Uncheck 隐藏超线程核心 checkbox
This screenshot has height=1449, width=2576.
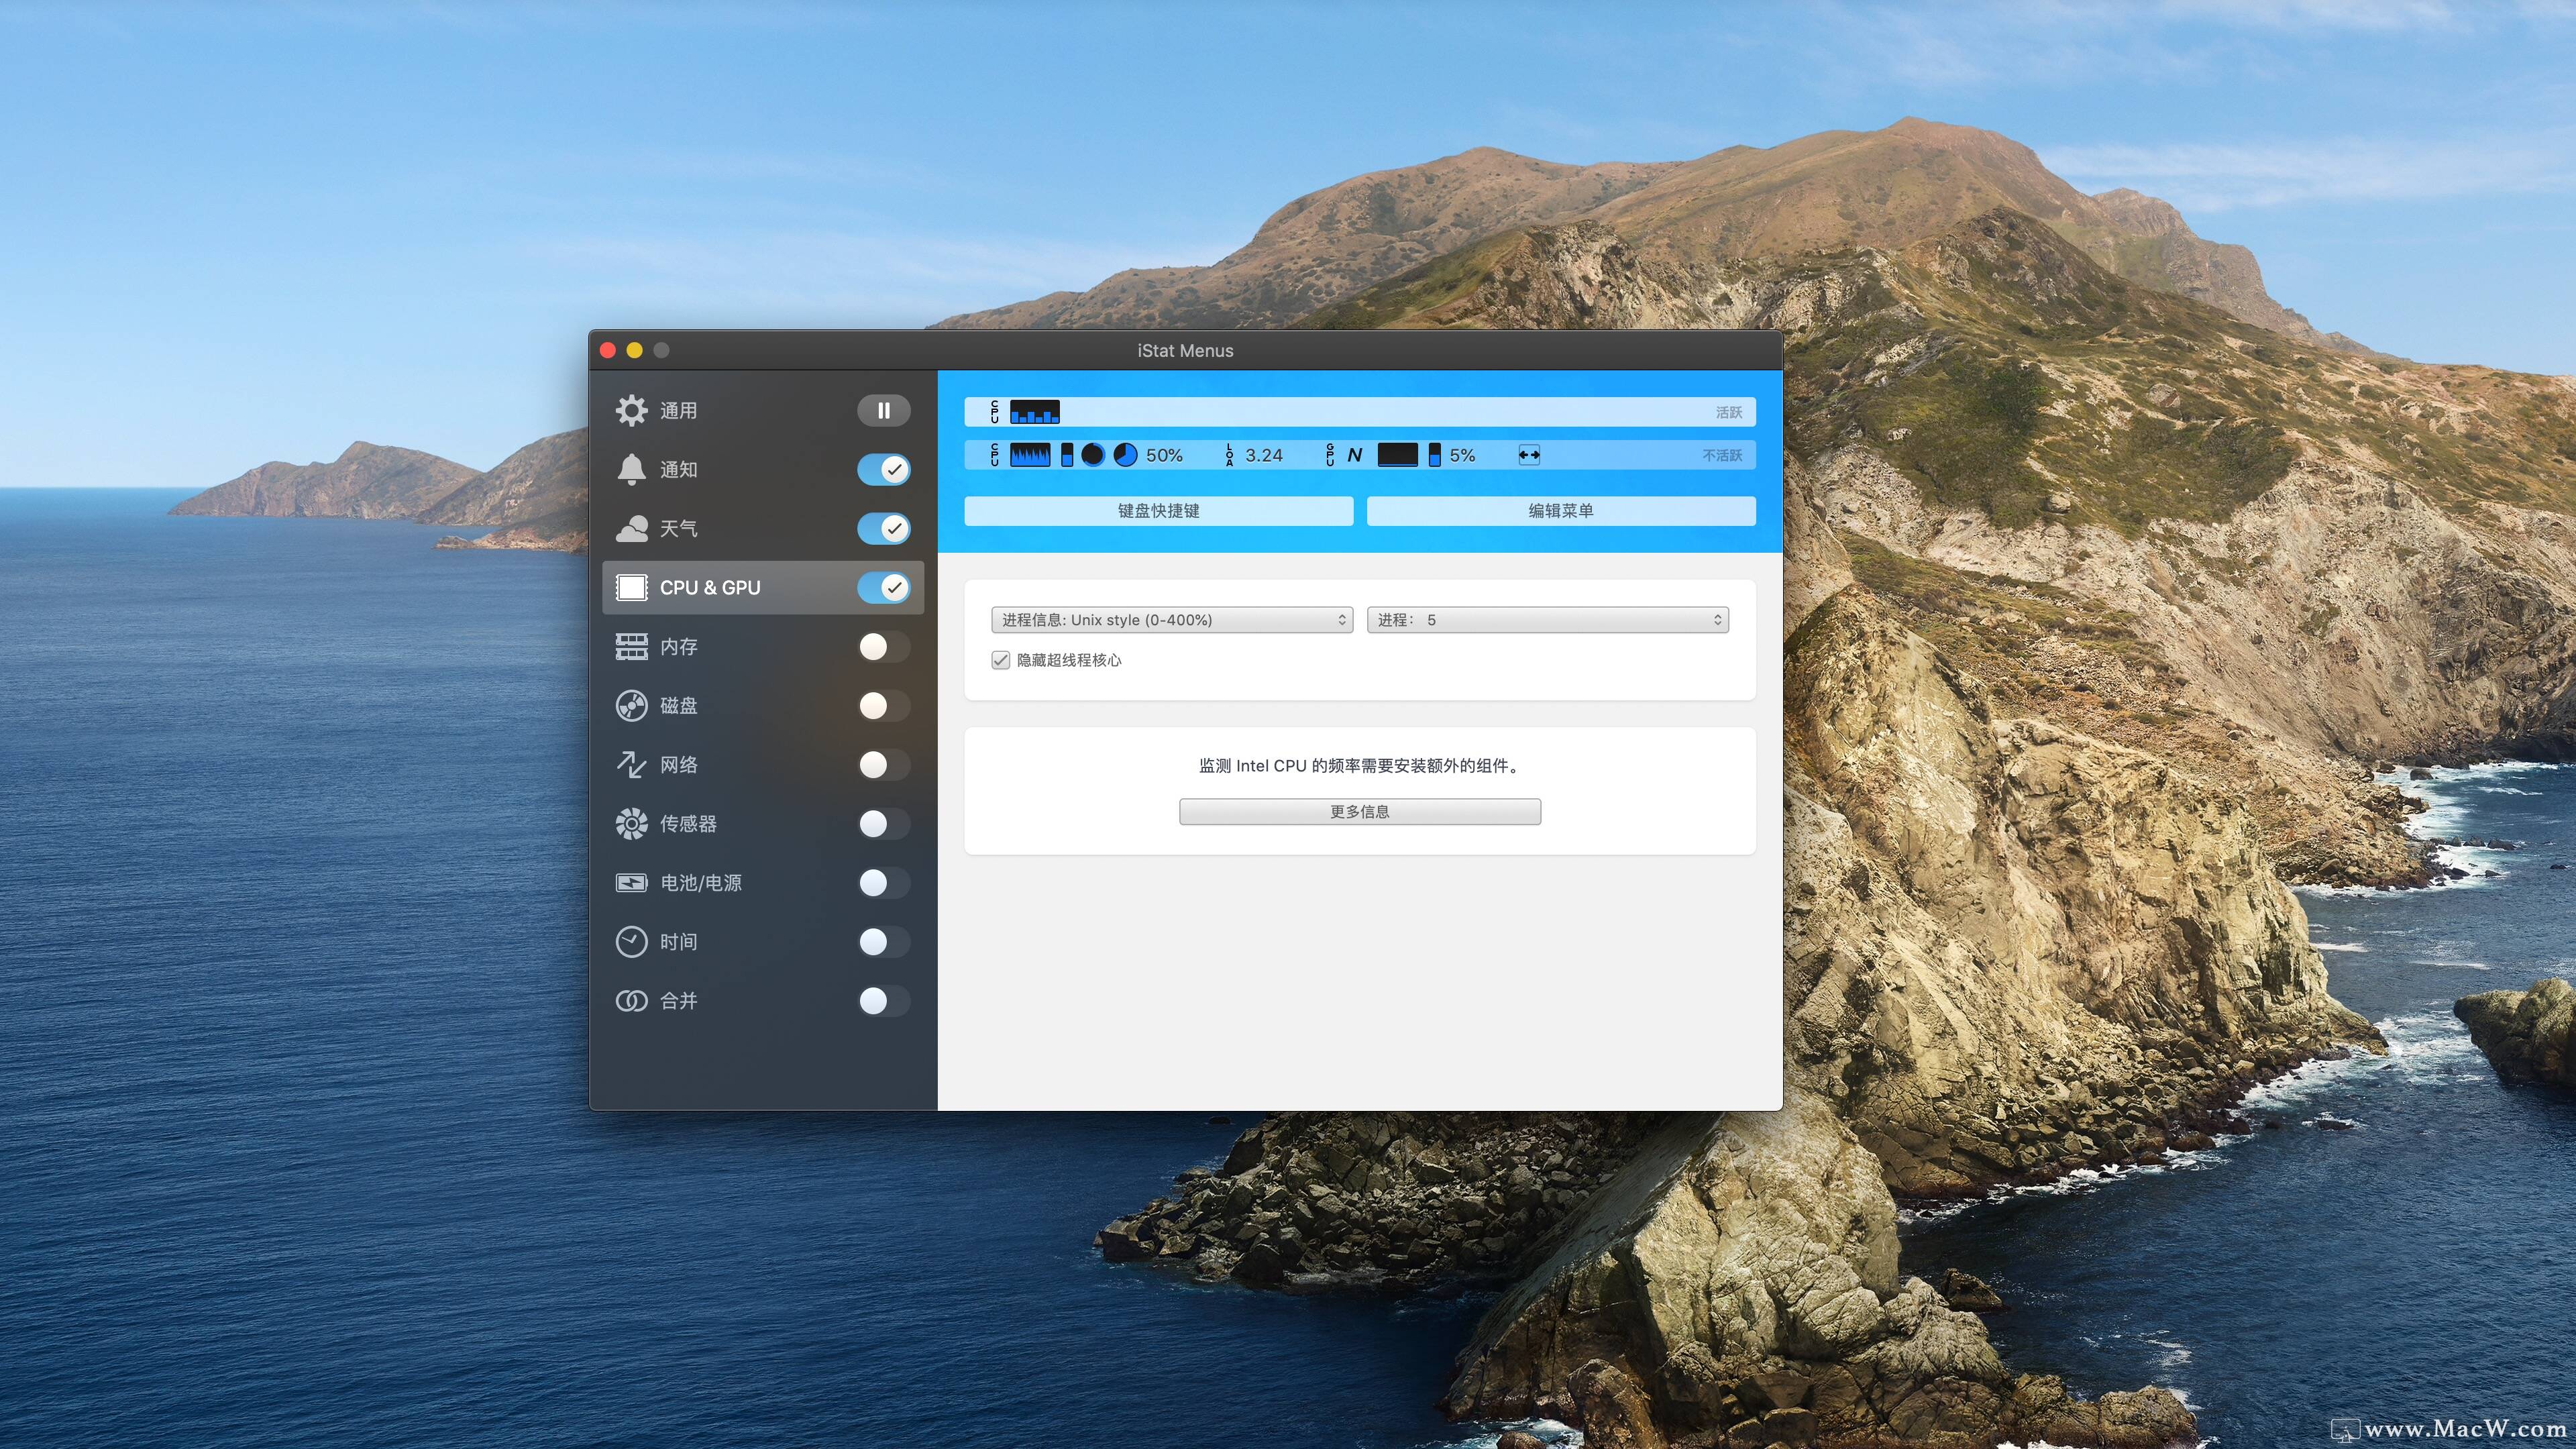click(1000, 660)
